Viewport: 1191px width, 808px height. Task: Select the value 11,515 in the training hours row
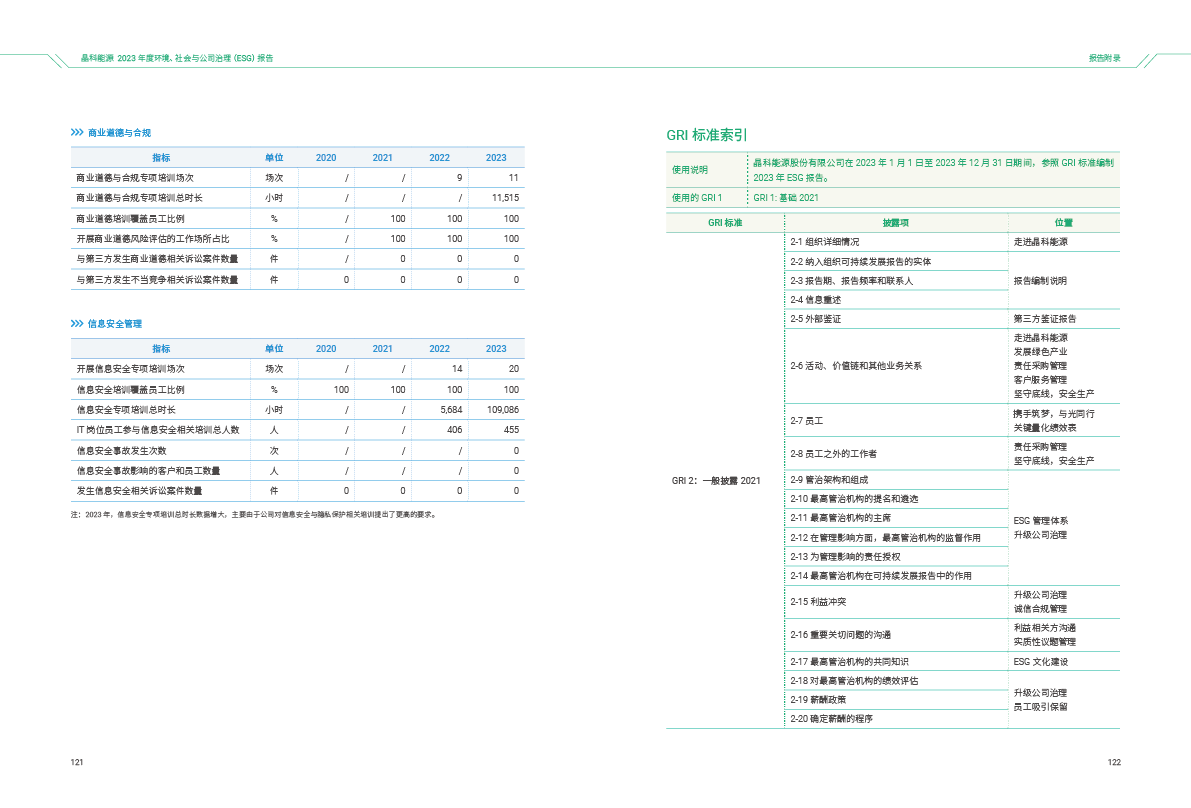(x=505, y=198)
